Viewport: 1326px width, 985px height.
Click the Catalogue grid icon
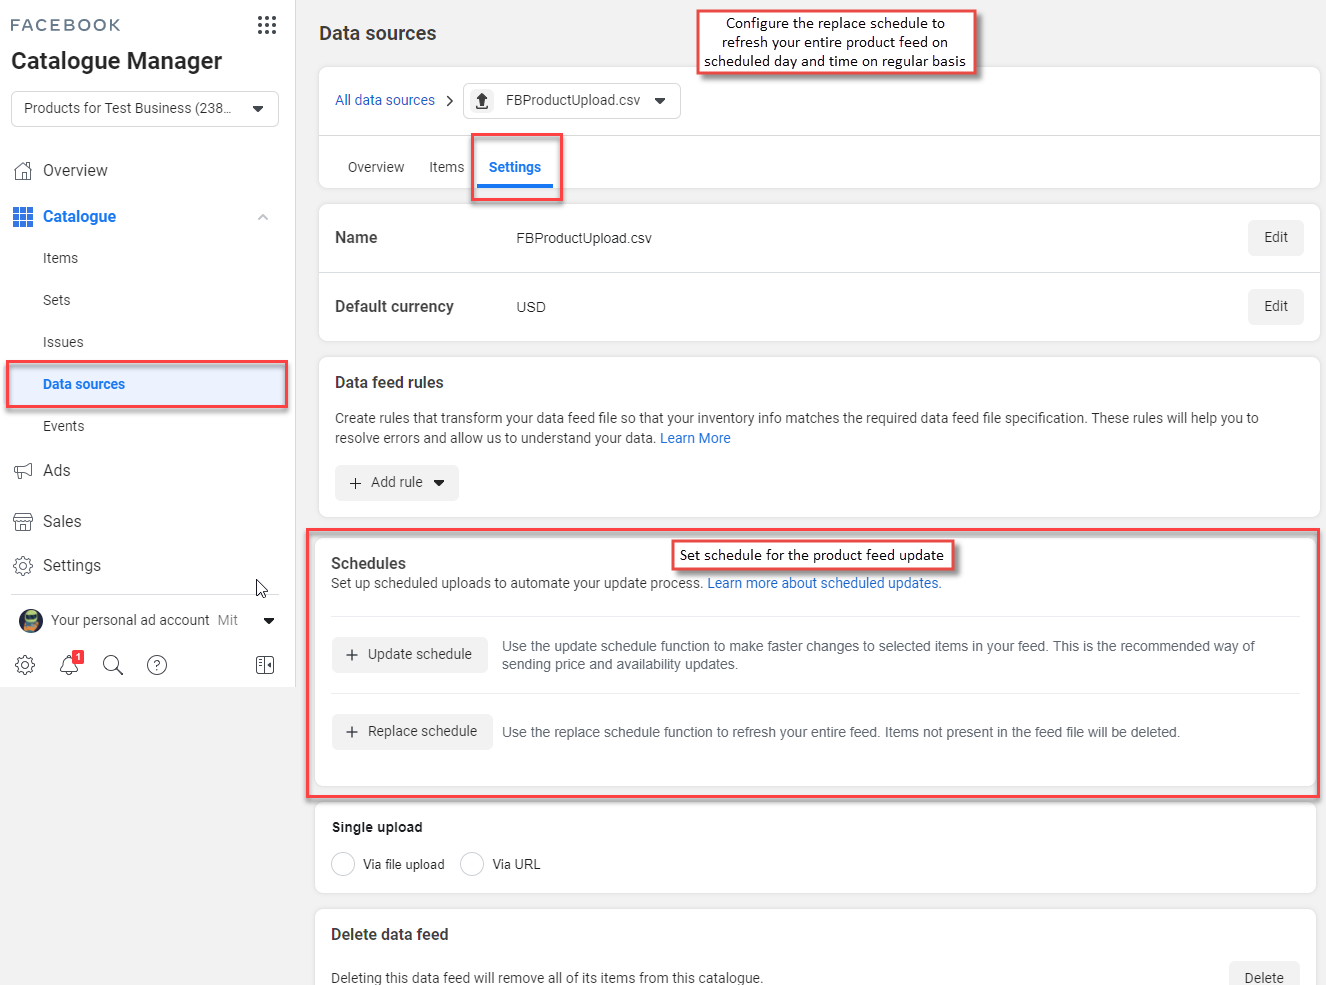coord(23,217)
